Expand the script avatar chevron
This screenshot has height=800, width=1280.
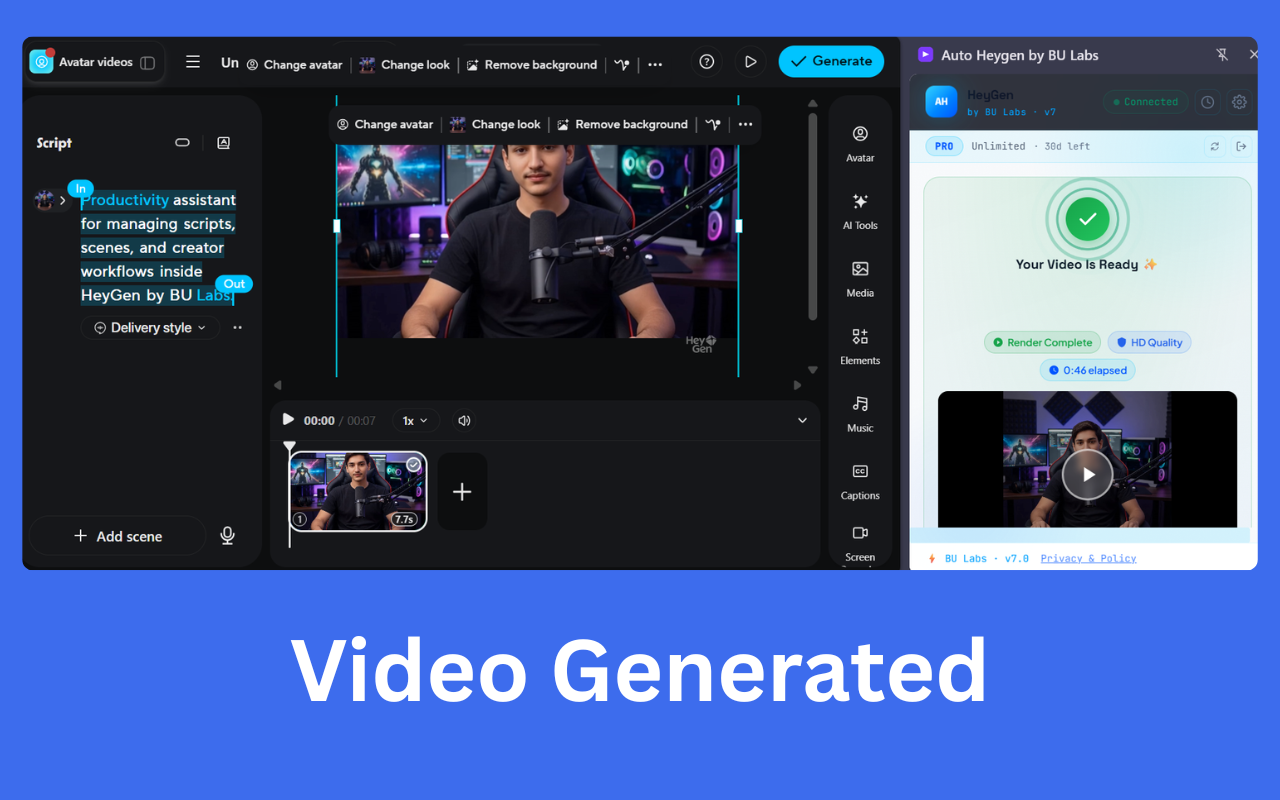click(63, 200)
